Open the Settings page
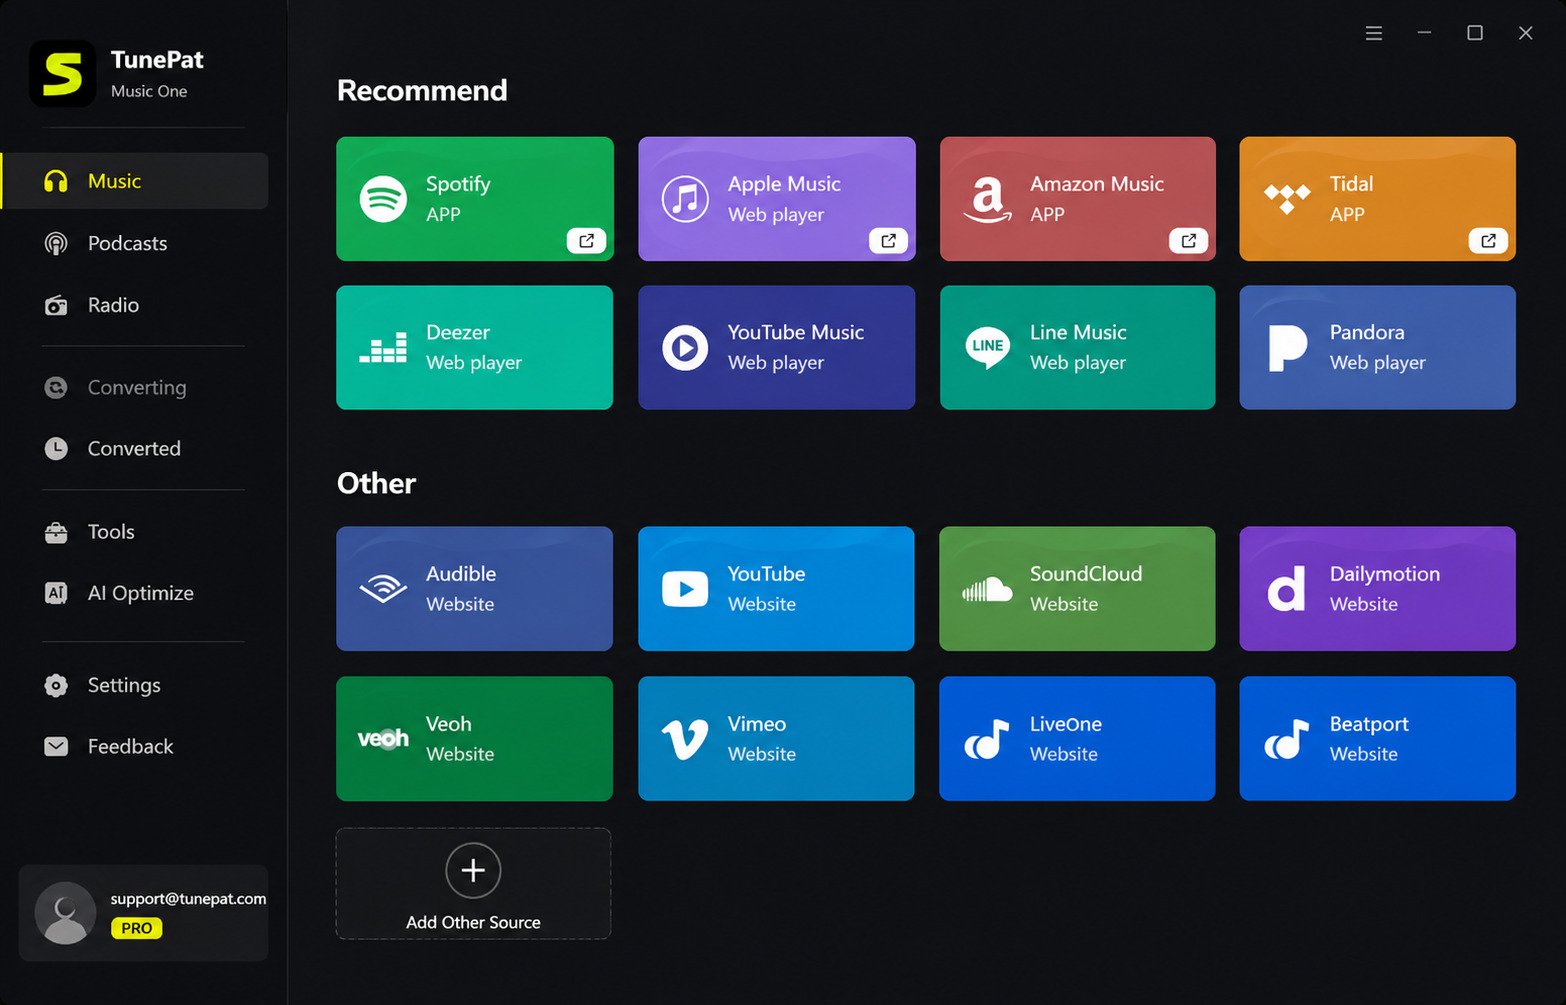The image size is (1566, 1005). point(135,685)
